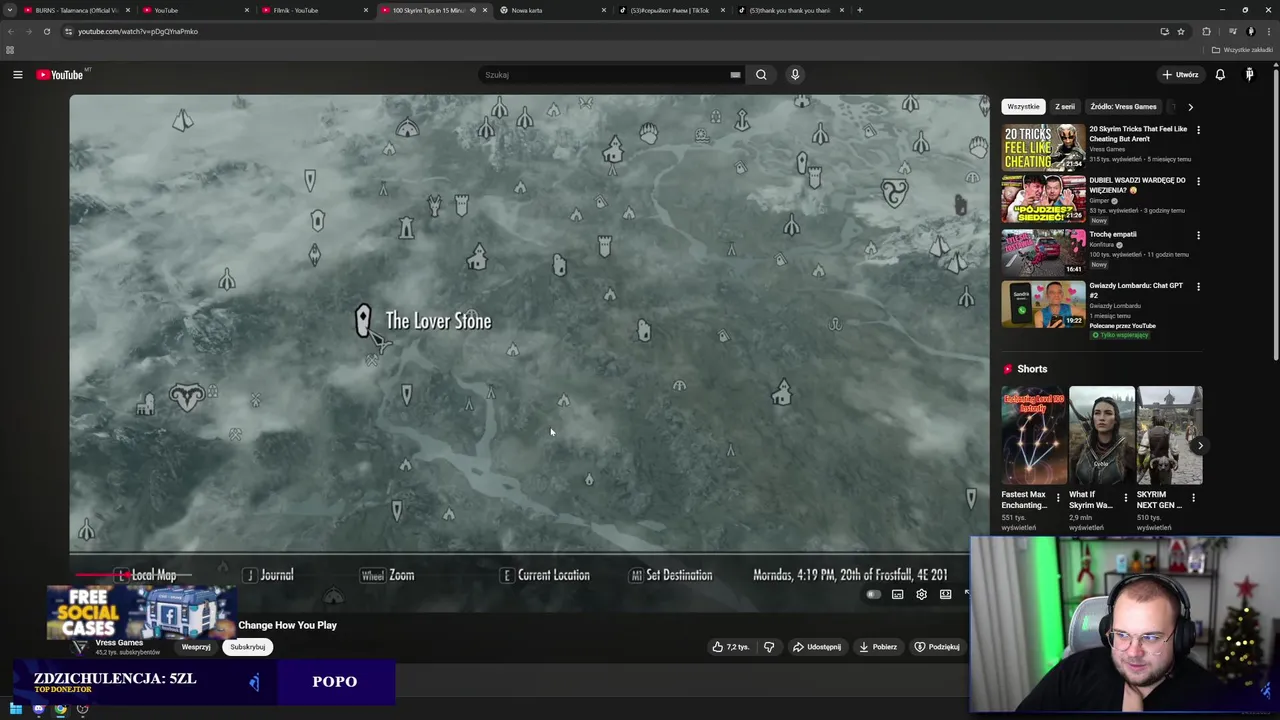This screenshot has height=720, width=1280.
Task: Open the SKYRIM NEXT GEN short
Action: 1169,435
